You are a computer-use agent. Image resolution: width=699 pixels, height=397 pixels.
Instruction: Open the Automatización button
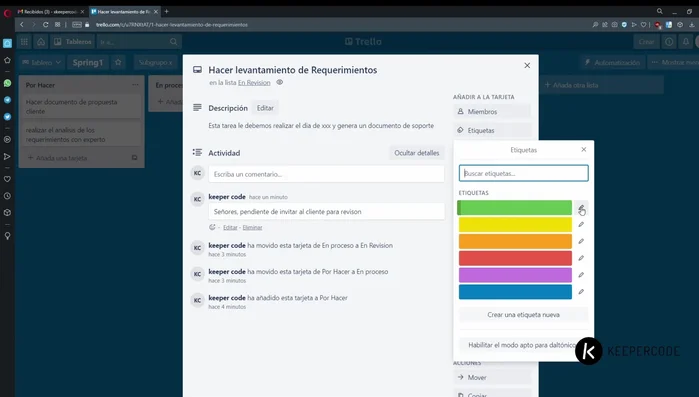pos(612,63)
